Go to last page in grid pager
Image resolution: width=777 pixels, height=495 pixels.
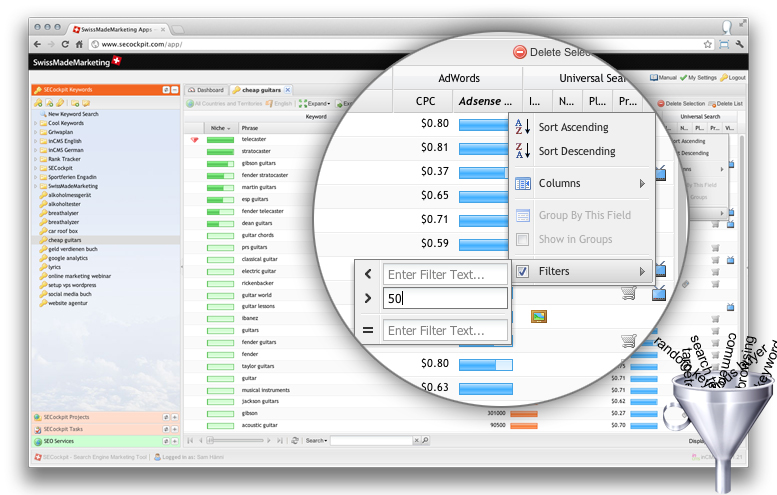click(x=279, y=440)
